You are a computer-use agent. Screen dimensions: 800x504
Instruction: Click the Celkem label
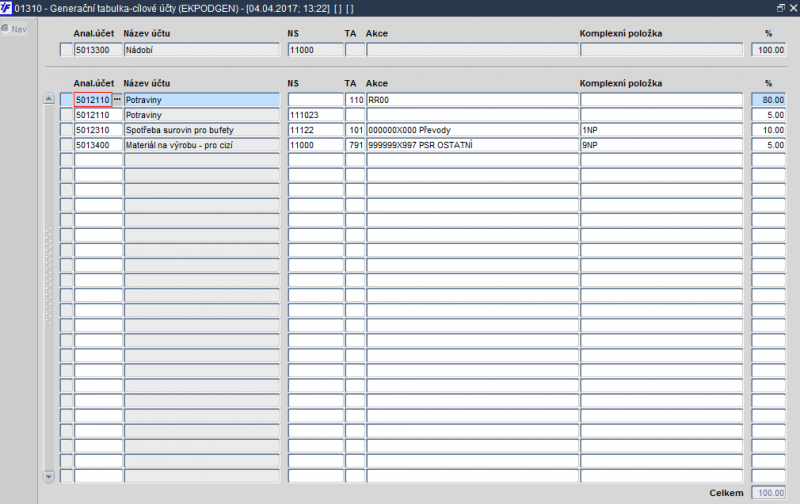click(727, 493)
